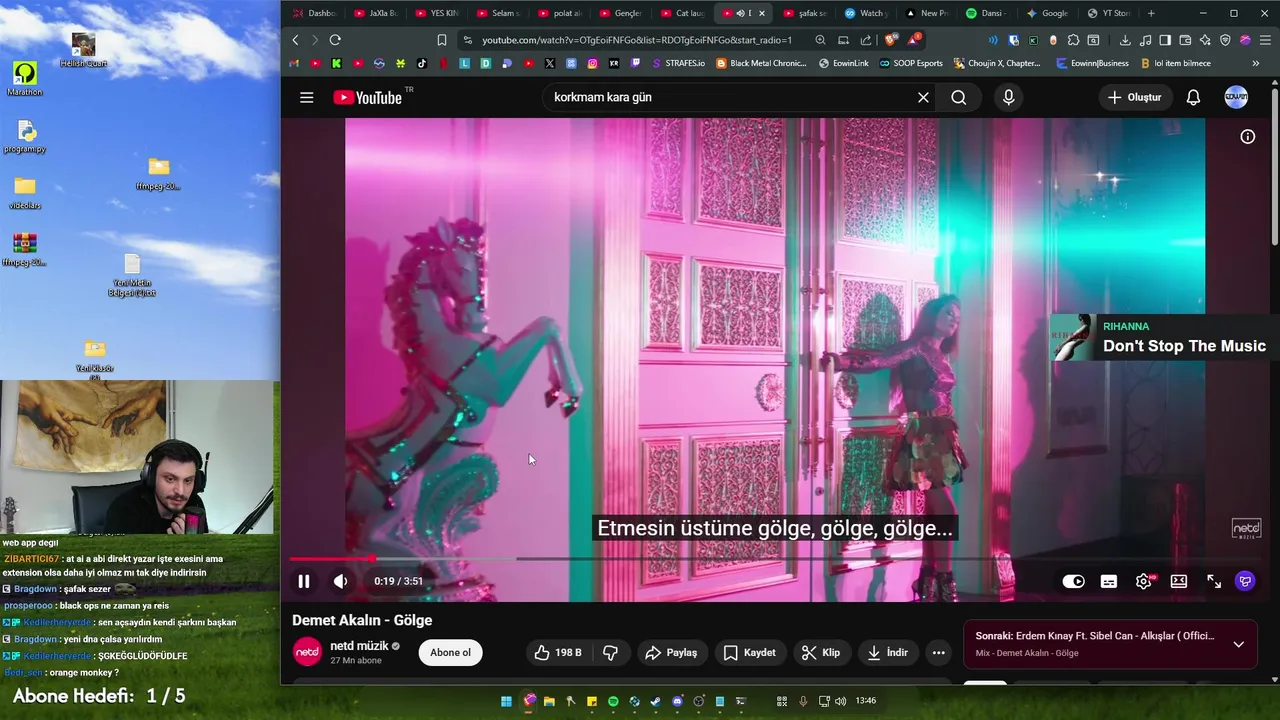Viewport: 1280px width, 720px height.
Task: Open the STRAFES.io bookmark
Action: click(679, 63)
